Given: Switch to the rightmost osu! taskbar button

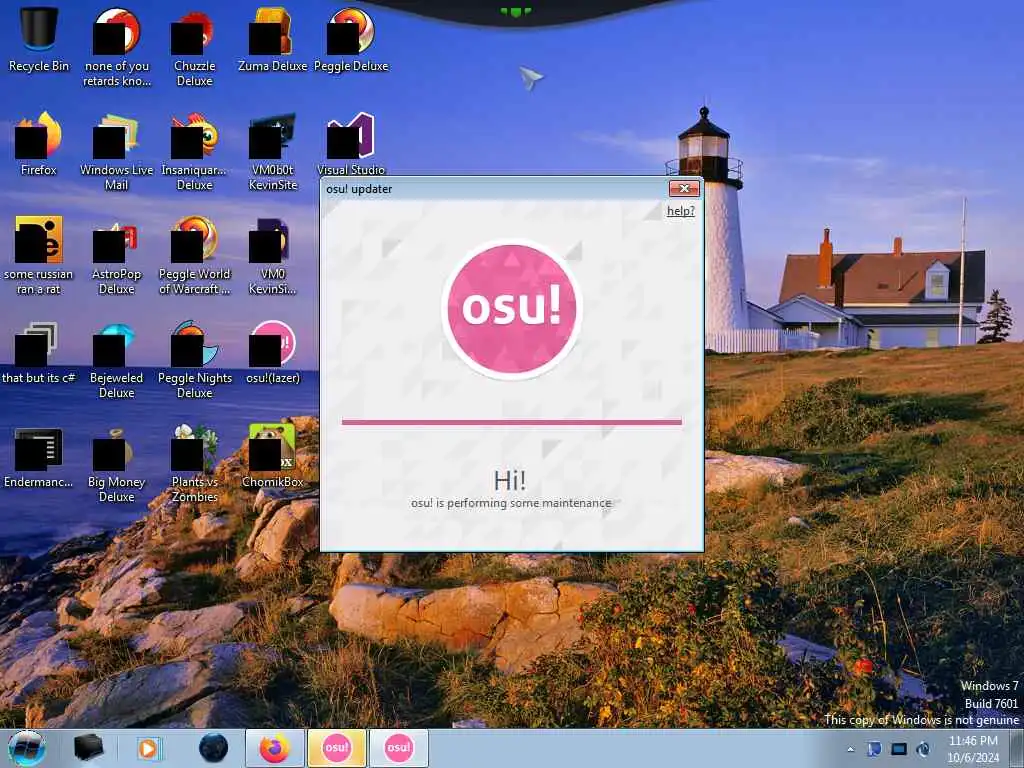Looking at the screenshot, I should coord(398,748).
